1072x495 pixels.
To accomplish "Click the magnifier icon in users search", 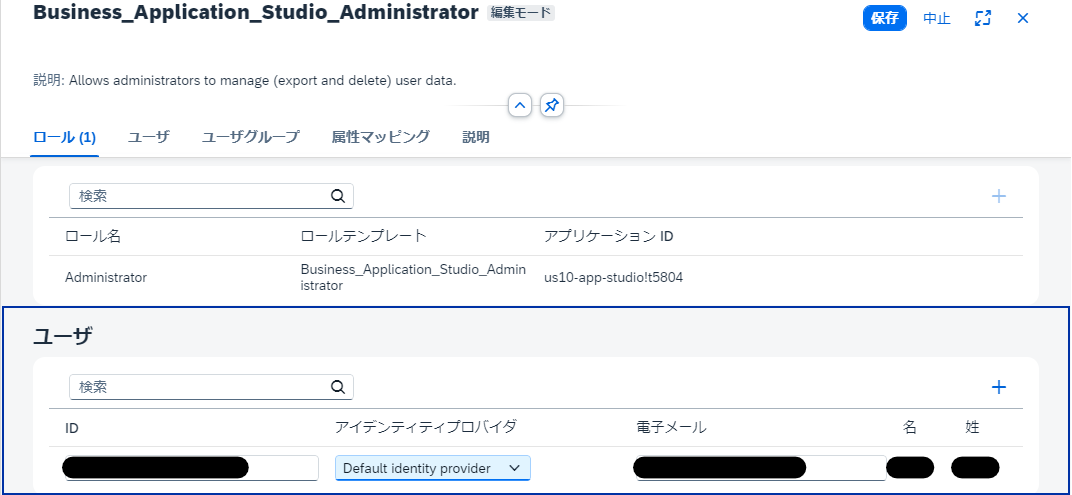I will 338,387.
